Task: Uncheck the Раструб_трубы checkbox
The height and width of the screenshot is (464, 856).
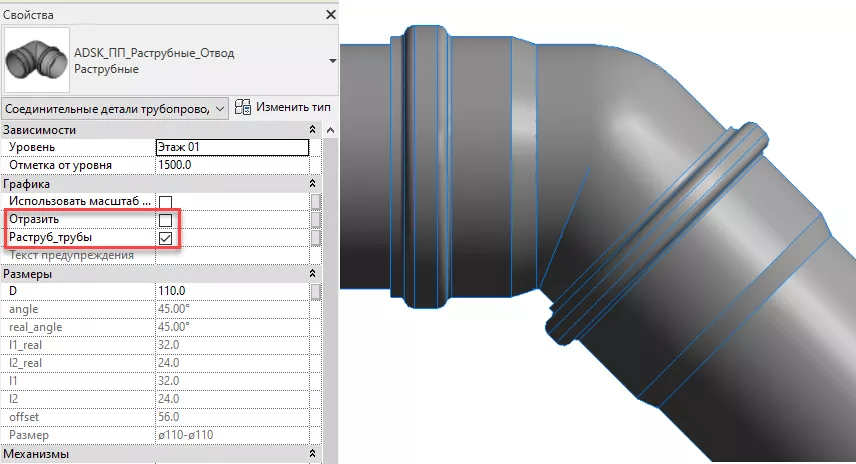Action: (166, 238)
